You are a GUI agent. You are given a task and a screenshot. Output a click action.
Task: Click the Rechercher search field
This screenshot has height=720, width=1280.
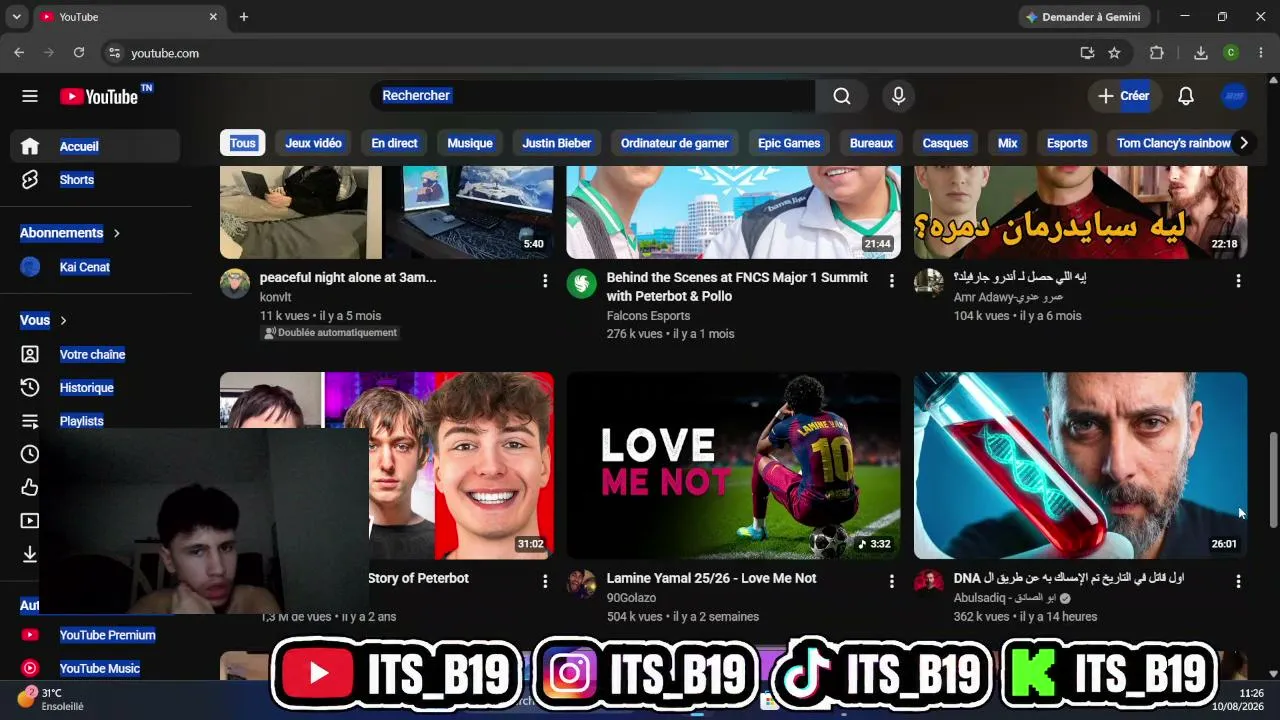pos(593,96)
